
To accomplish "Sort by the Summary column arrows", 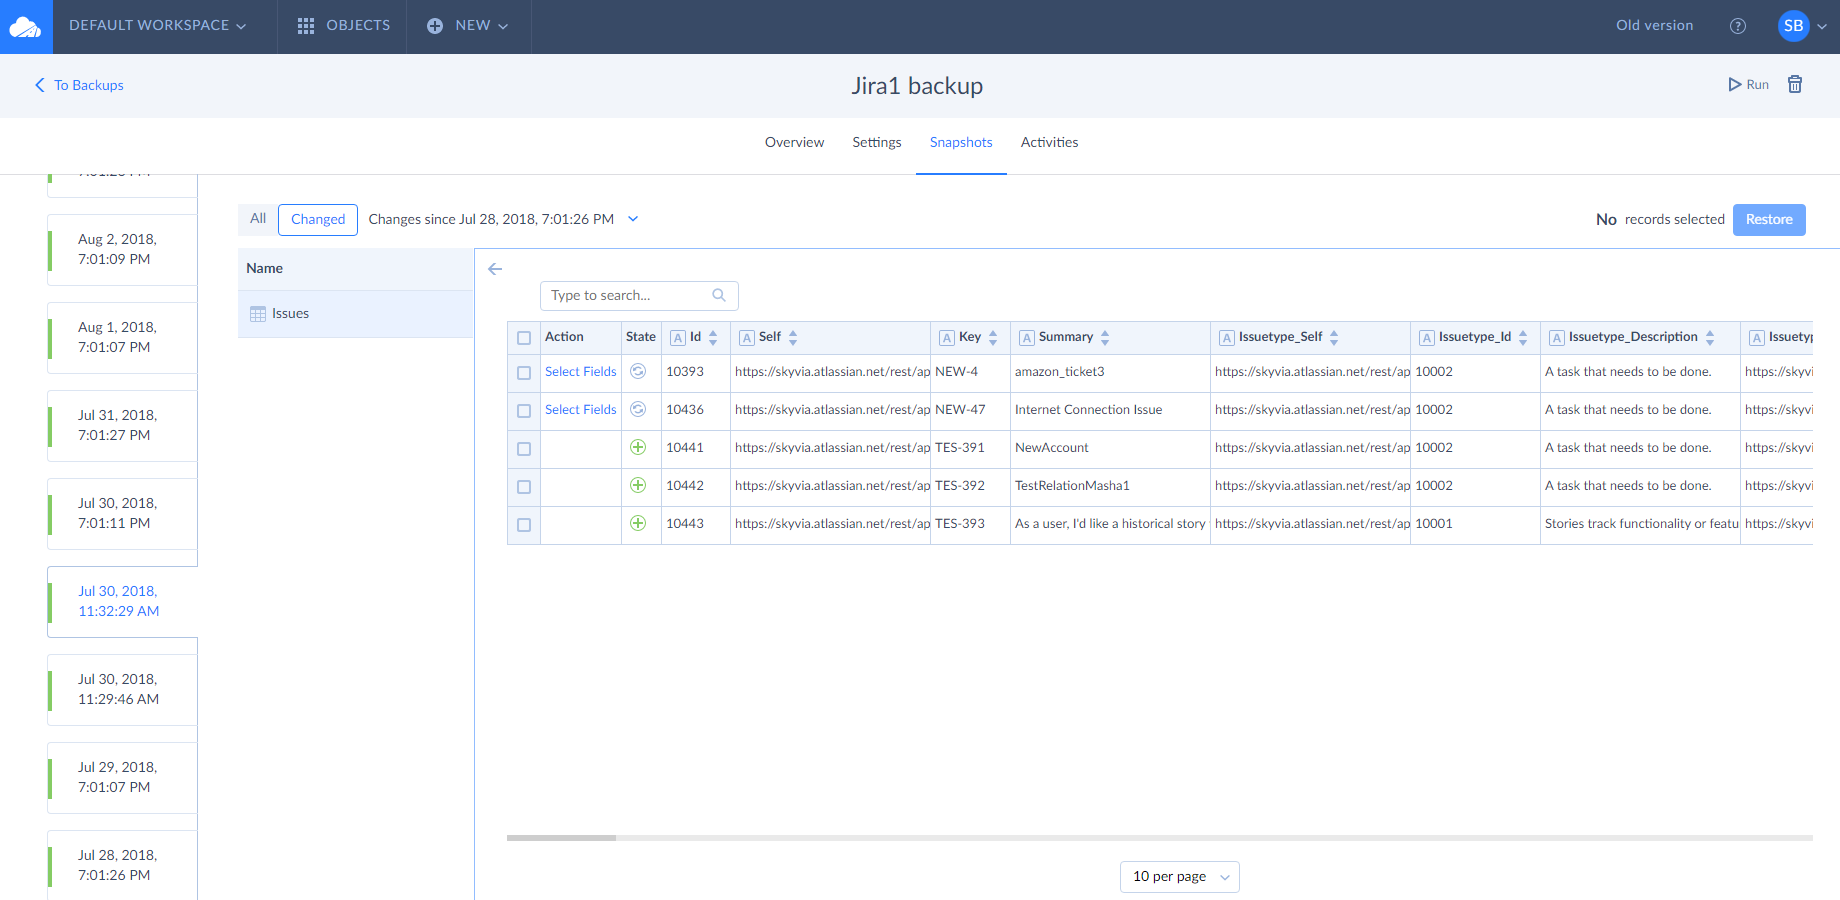I will (1105, 338).
